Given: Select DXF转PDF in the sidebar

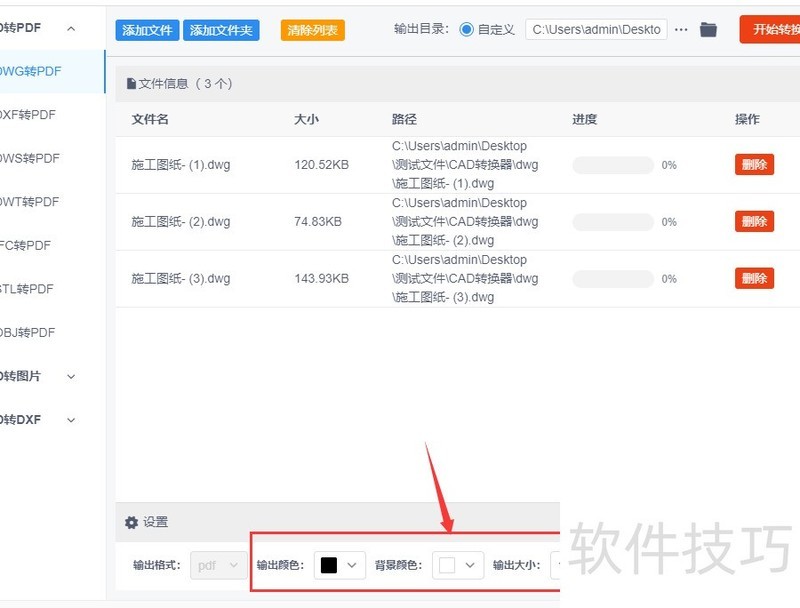Looking at the screenshot, I should (28, 115).
